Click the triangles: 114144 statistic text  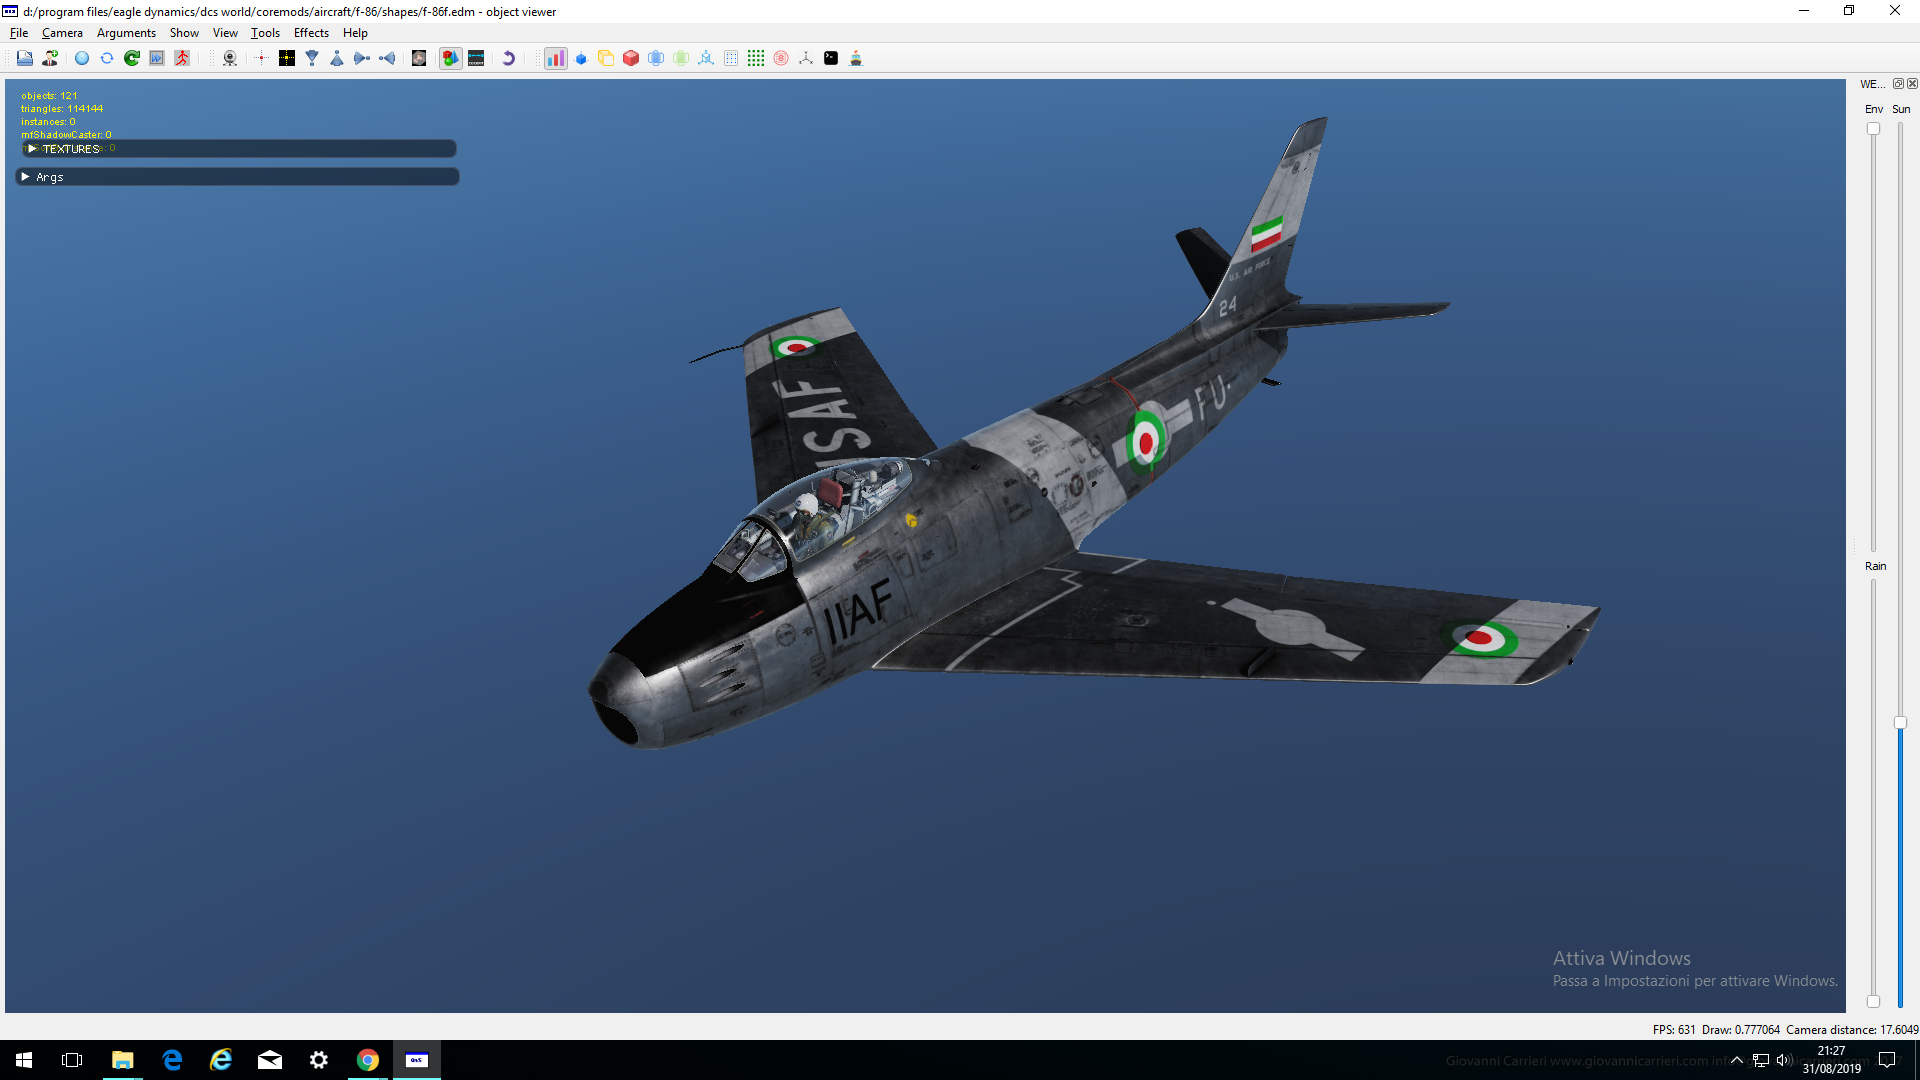(62, 109)
